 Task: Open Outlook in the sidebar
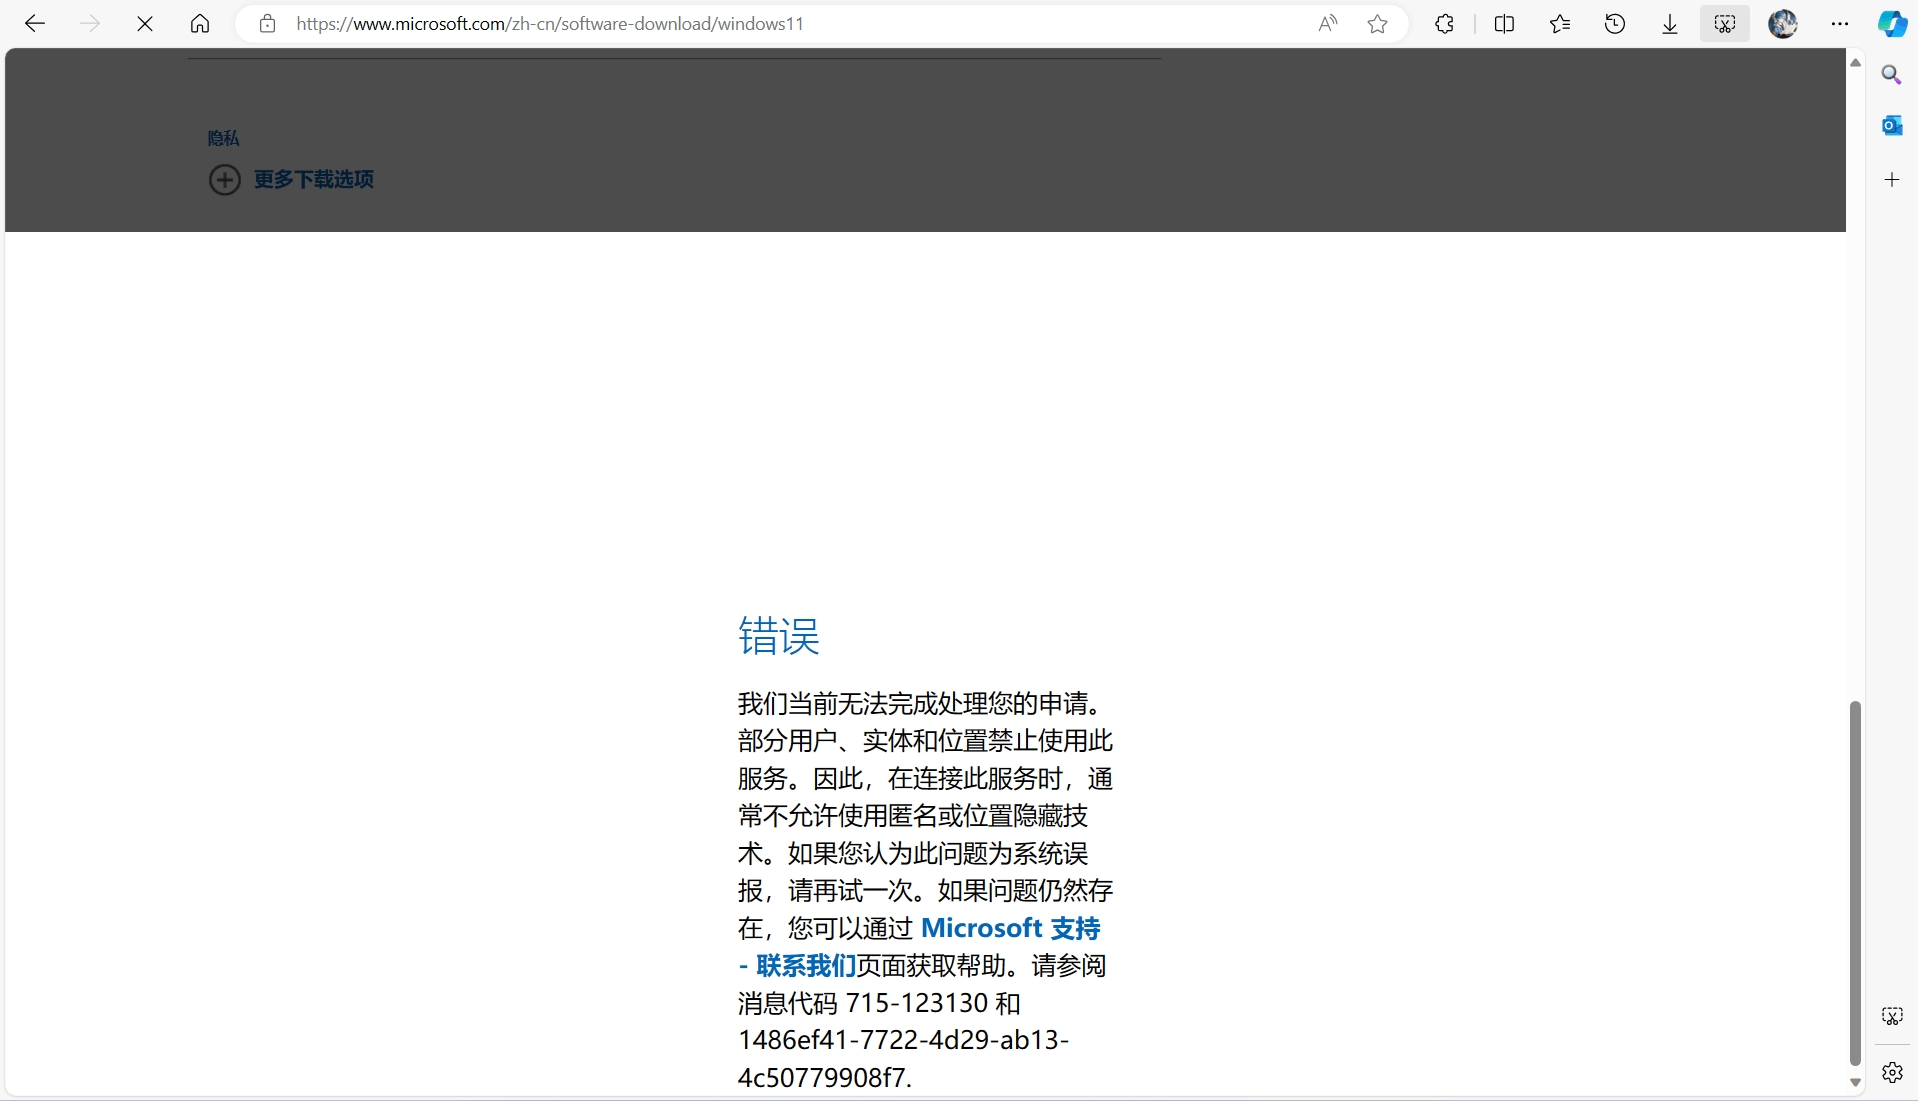1892,125
